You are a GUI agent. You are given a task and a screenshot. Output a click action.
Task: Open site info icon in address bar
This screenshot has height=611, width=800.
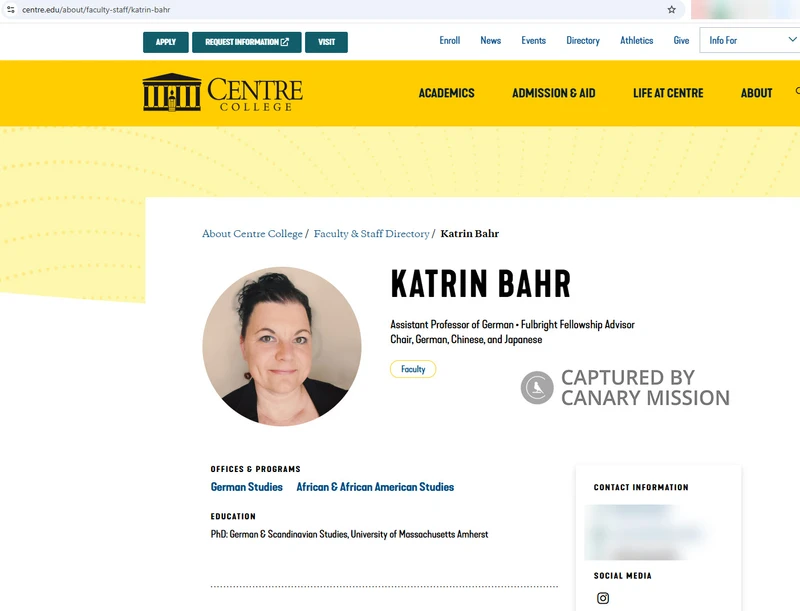coord(11,9)
